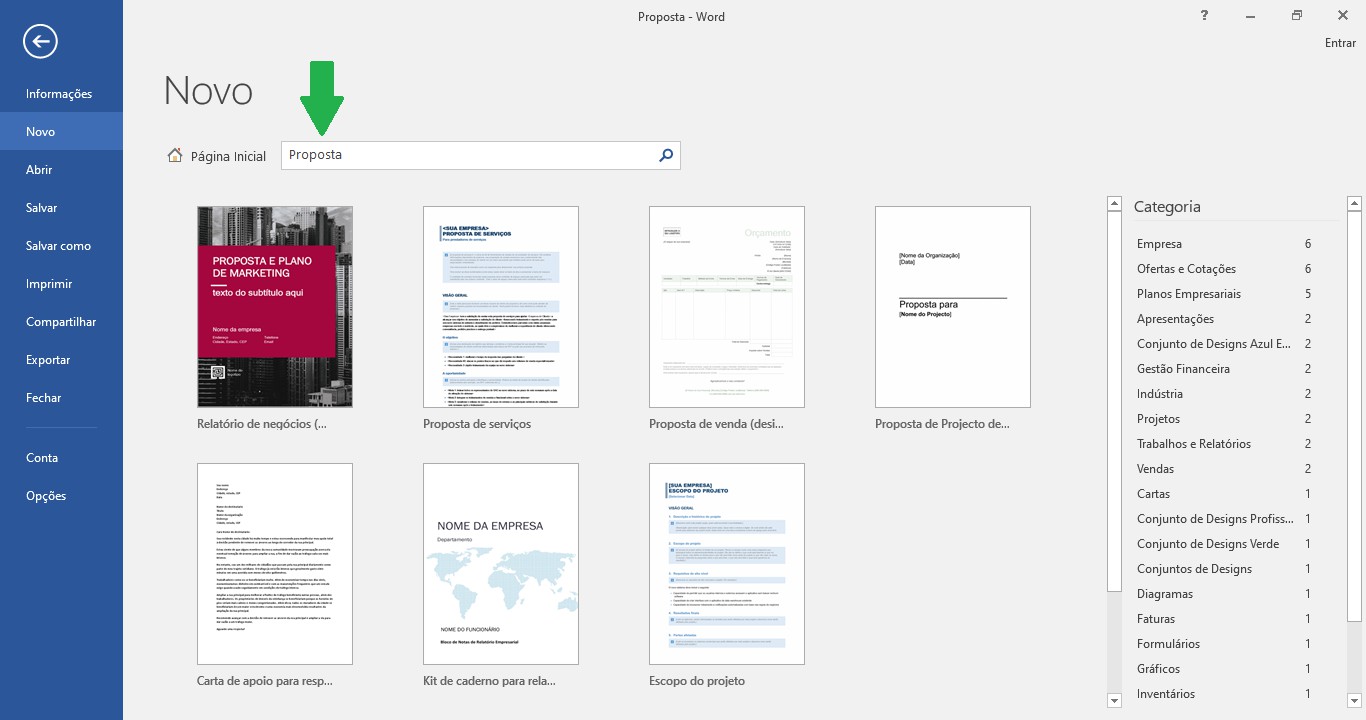
Task: Choose Salvar in the sidebar
Action: point(61,208)
